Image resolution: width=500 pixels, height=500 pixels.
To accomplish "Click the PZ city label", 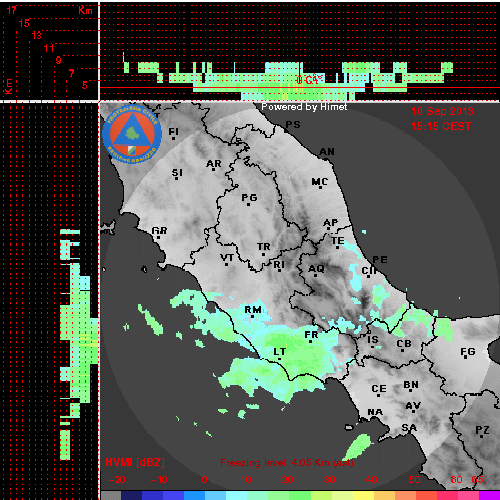I will click(x=482, y=430).
